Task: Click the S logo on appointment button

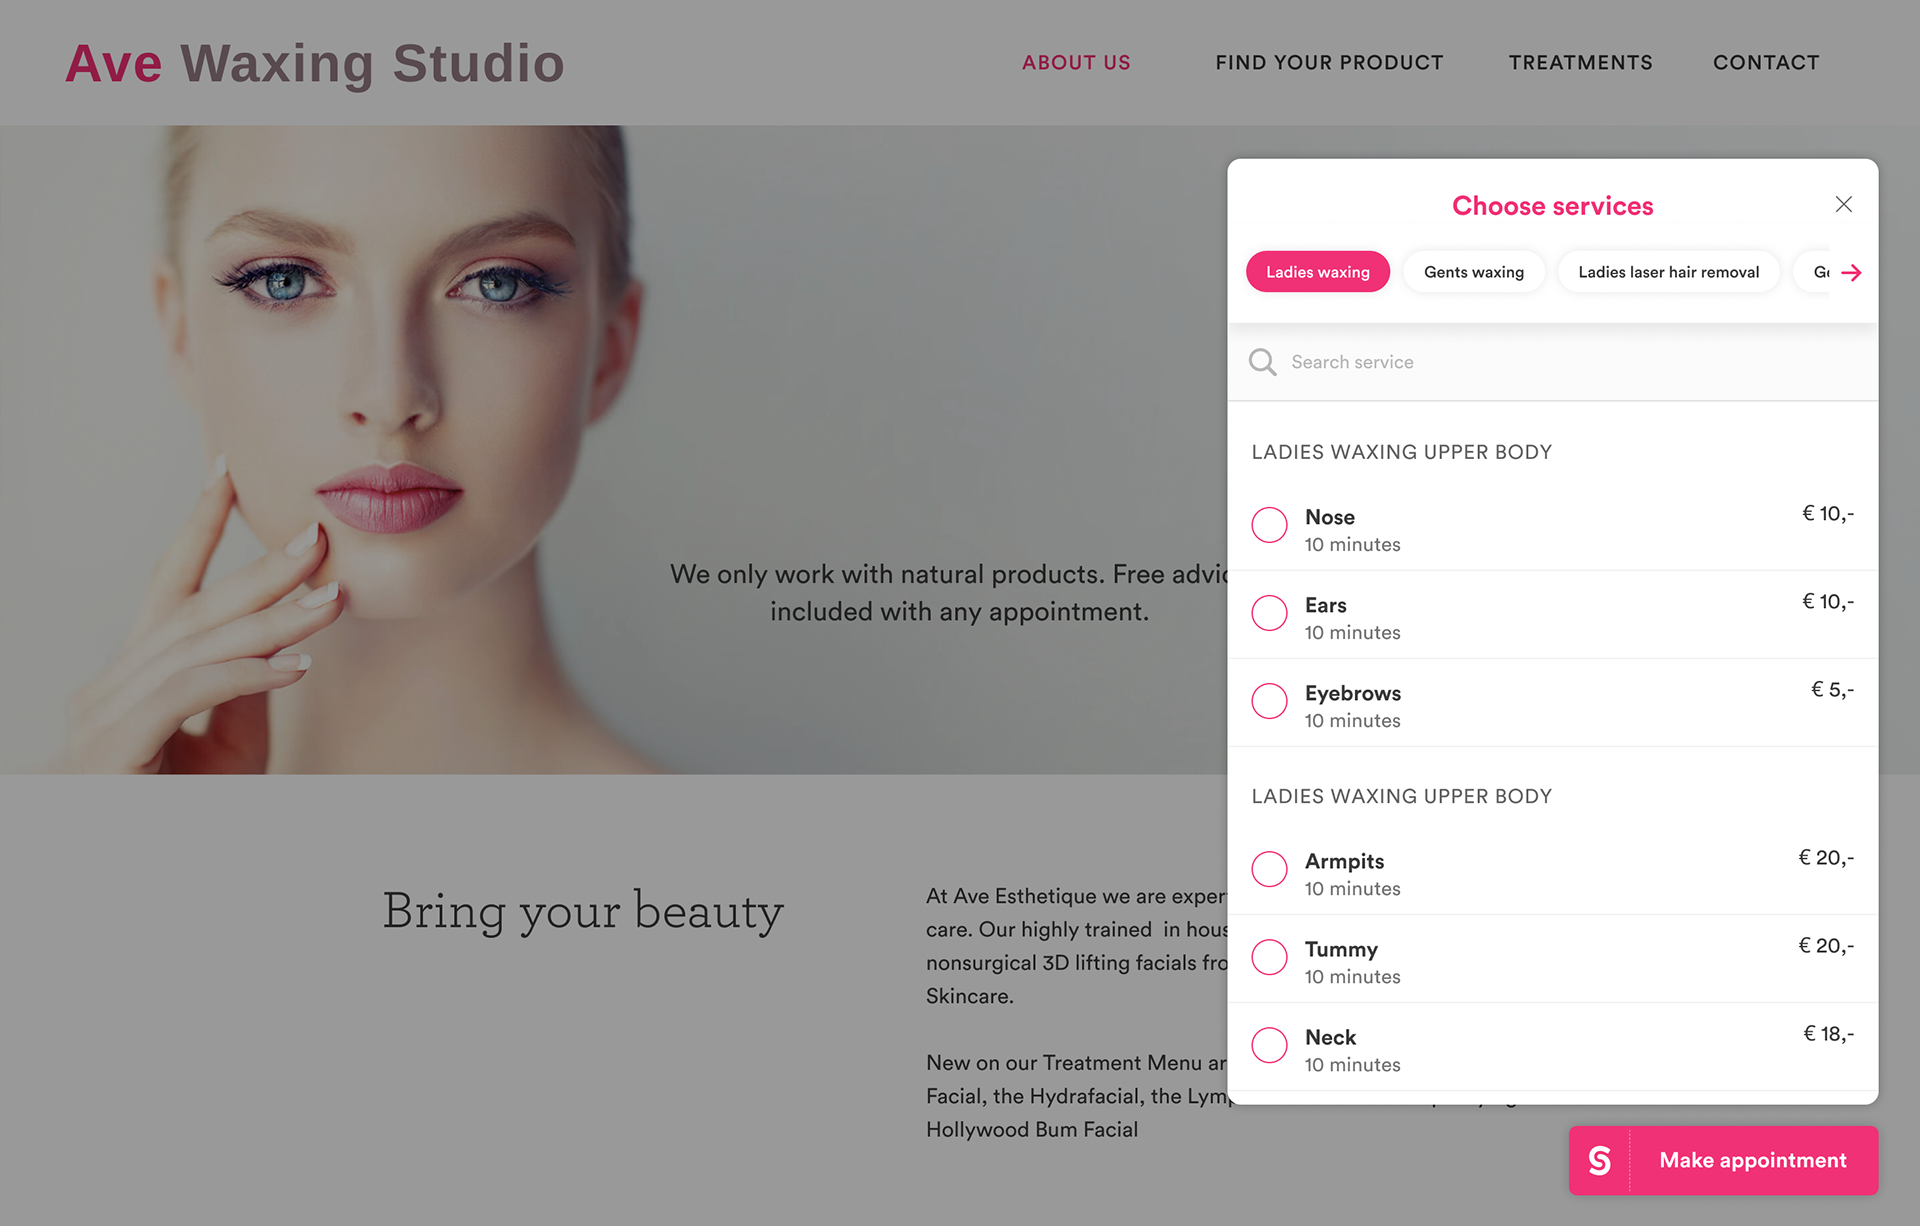Action: (1599, 1160)
